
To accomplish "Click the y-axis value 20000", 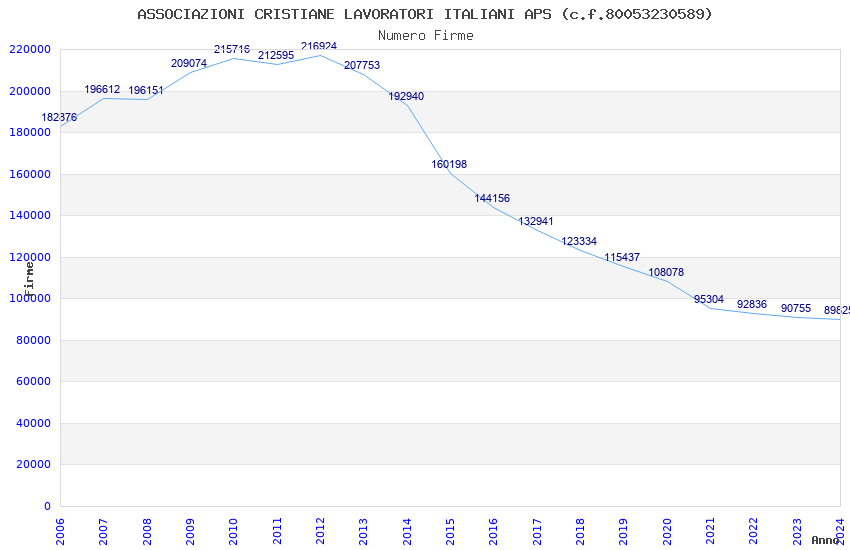I will (34, 465).
